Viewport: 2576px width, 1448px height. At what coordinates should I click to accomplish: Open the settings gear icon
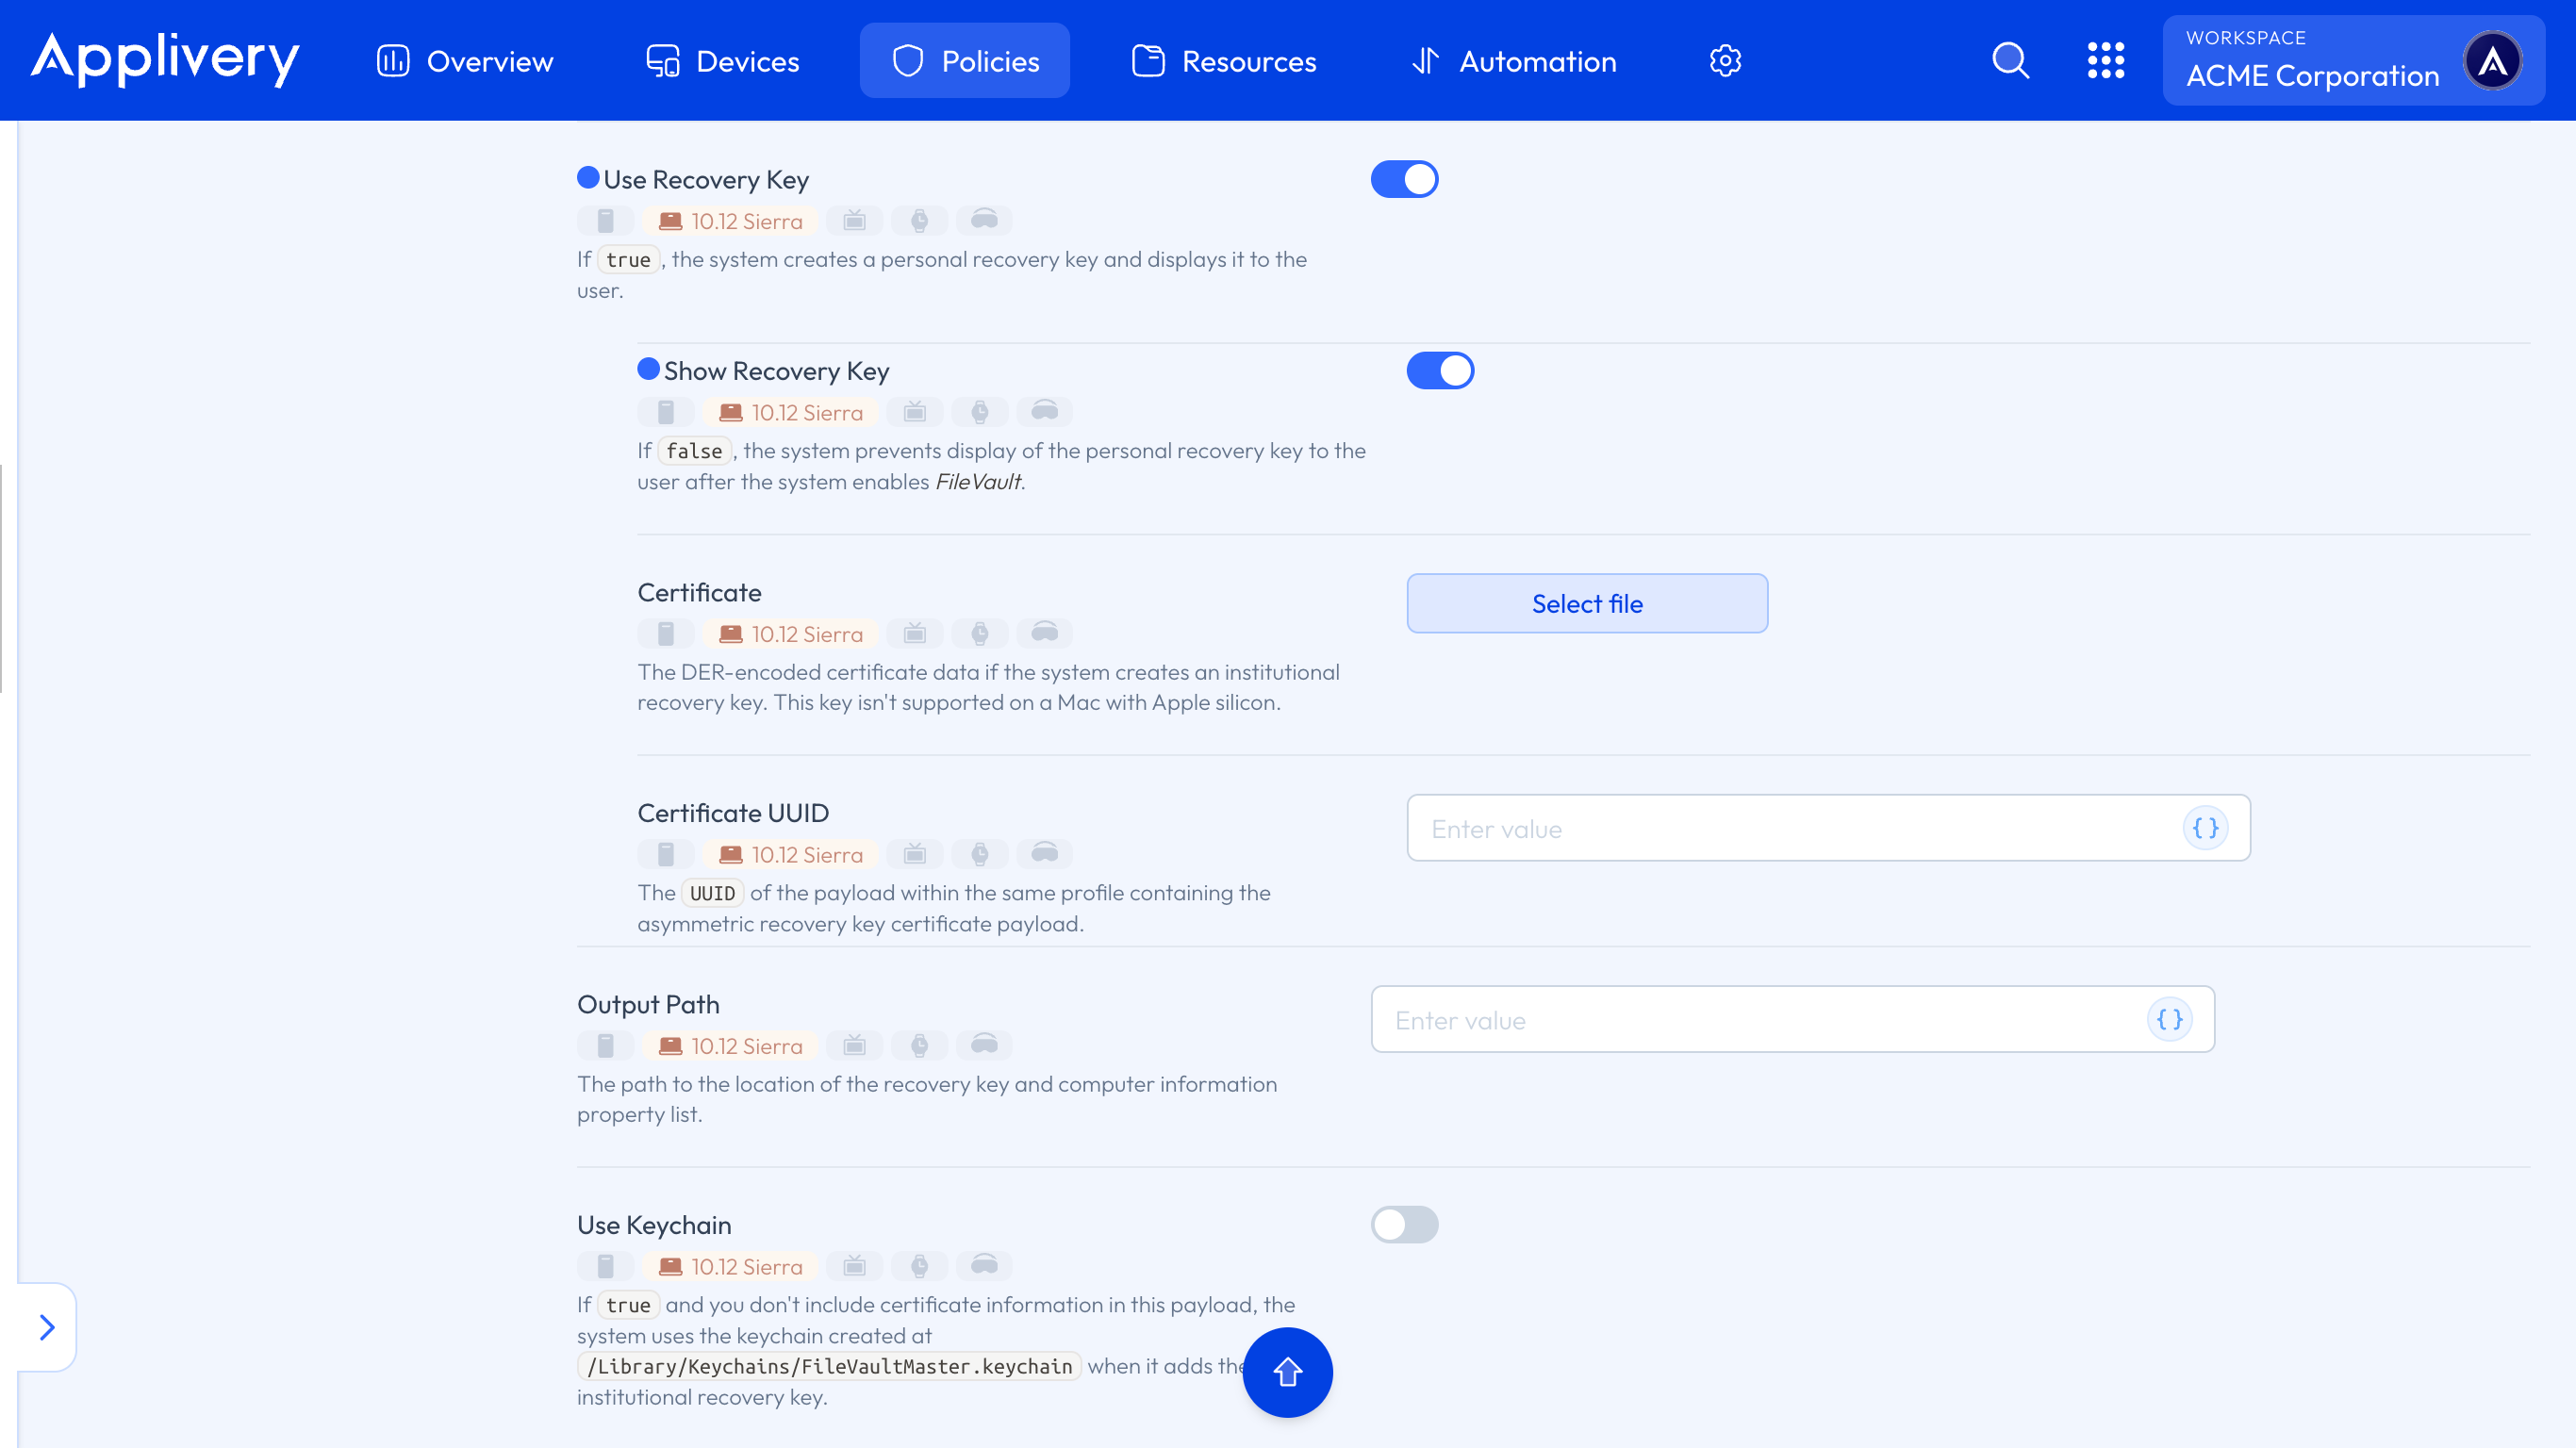tap(1725, 61)
